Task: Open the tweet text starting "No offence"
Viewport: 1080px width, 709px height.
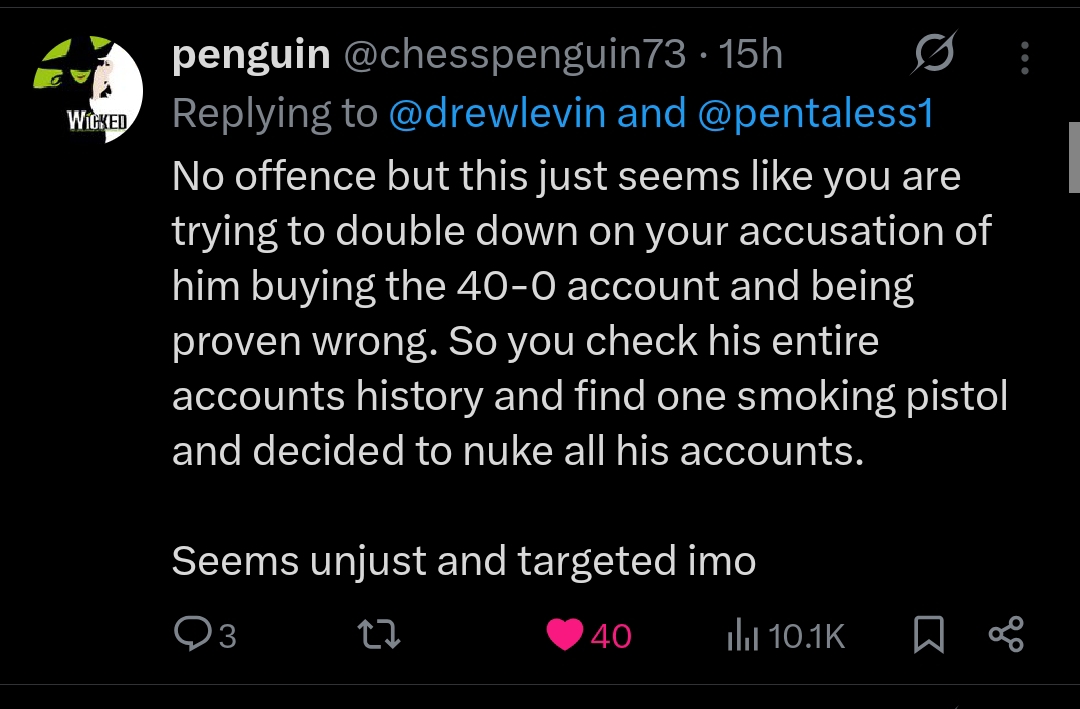Action: (x=566, y=178)
